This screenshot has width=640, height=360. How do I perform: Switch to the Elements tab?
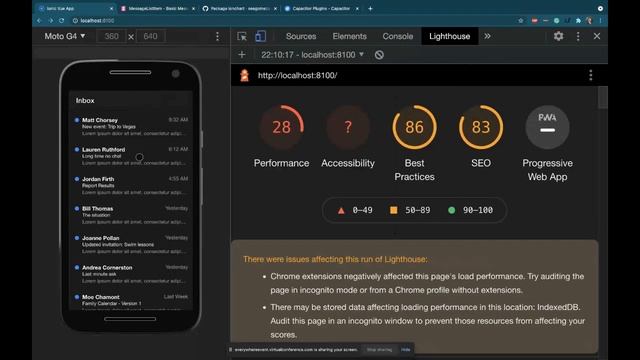click(x=349, y=36)
